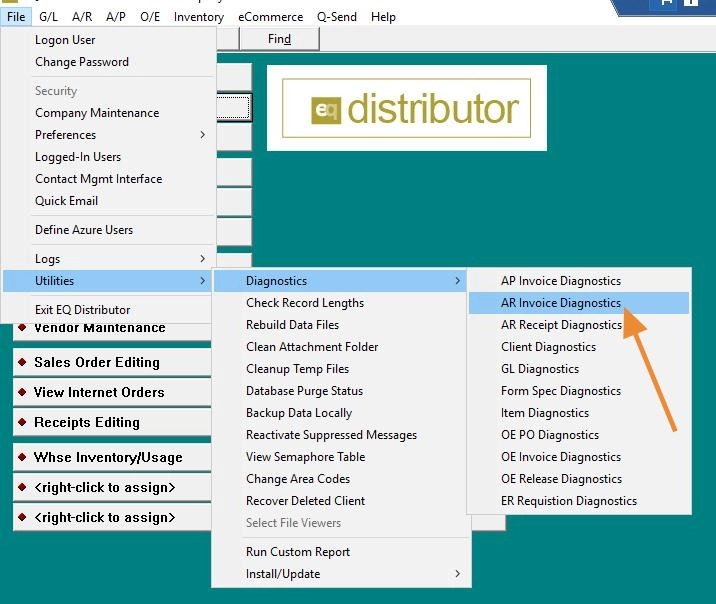716x604 pixels.
Task: Open Sales Order Editing shortcut
Action: 112,362
